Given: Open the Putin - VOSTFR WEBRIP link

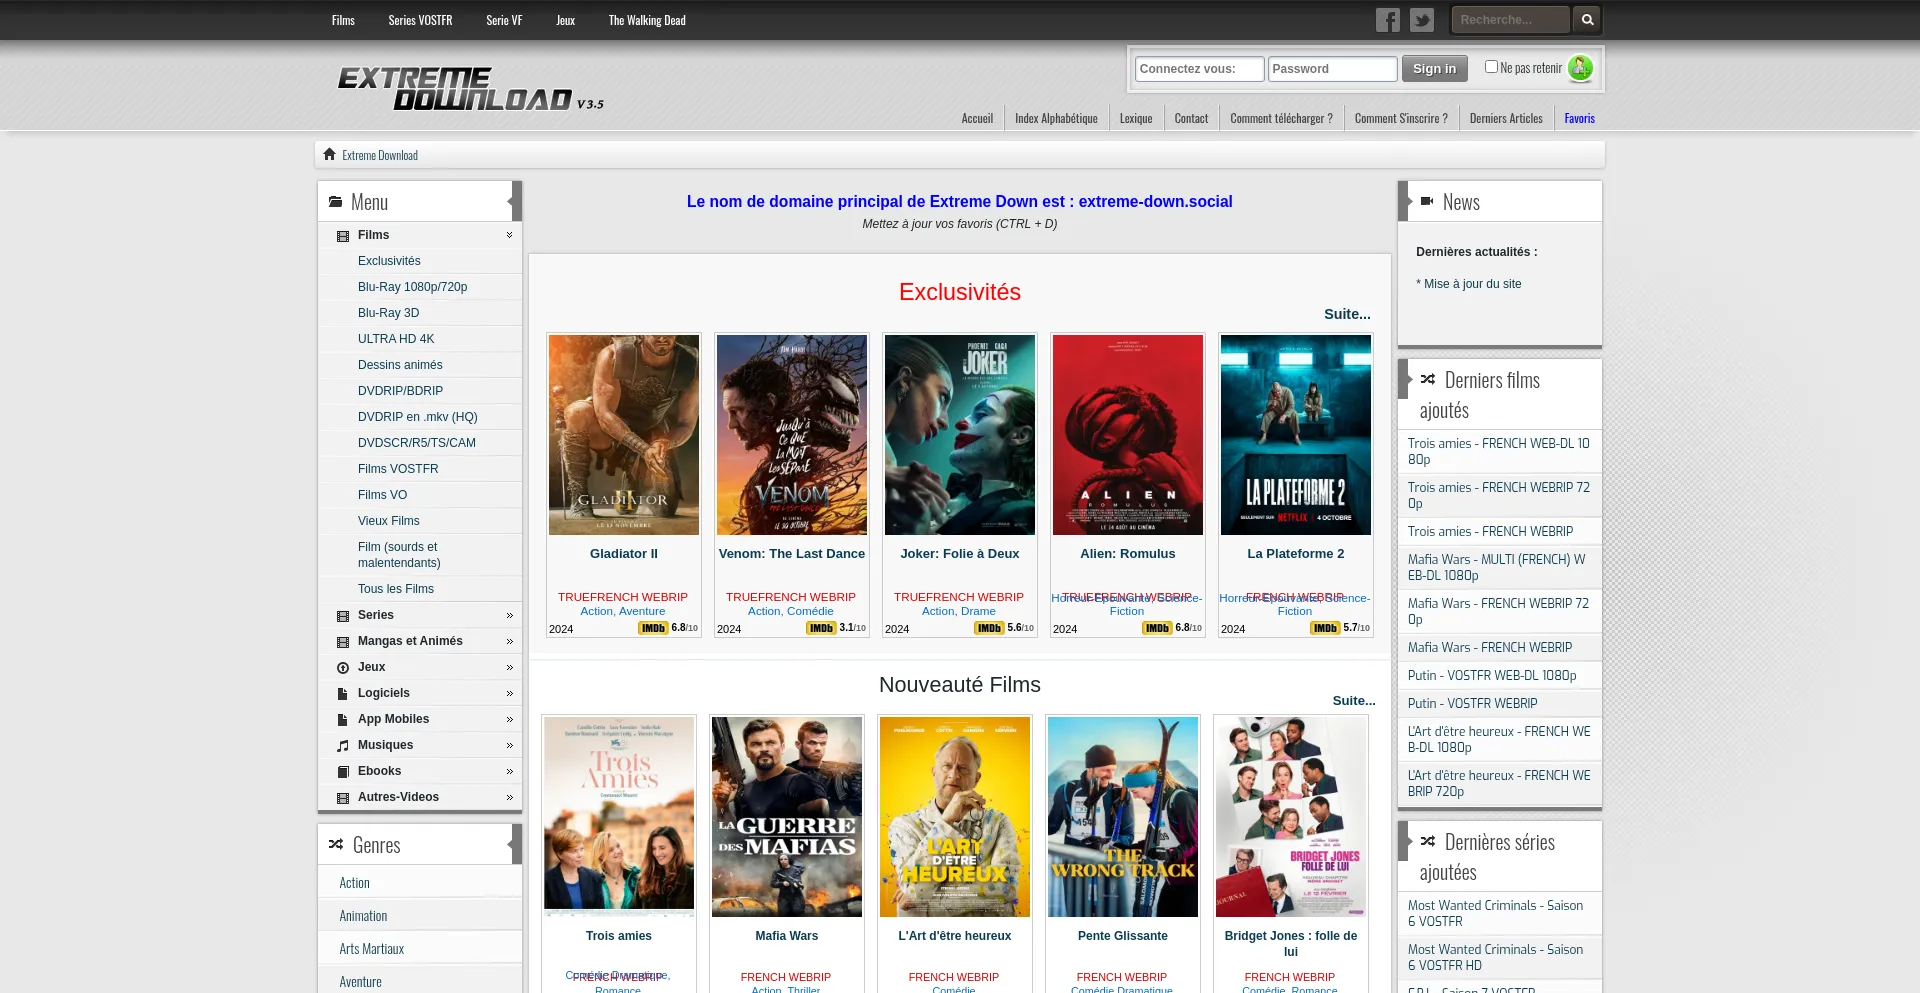Looking at the screenshot, I should coord(1472,704).
